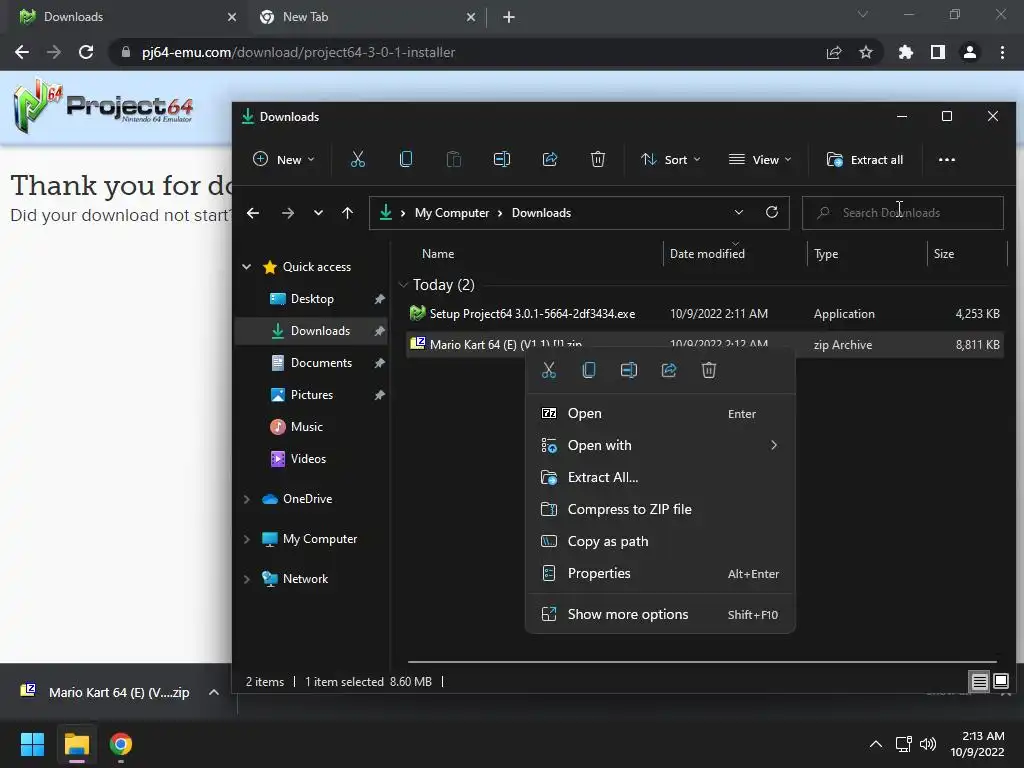Select Pictures in sidebar
The height and width of the screenshot is (768, 1024).
point(311,395)
